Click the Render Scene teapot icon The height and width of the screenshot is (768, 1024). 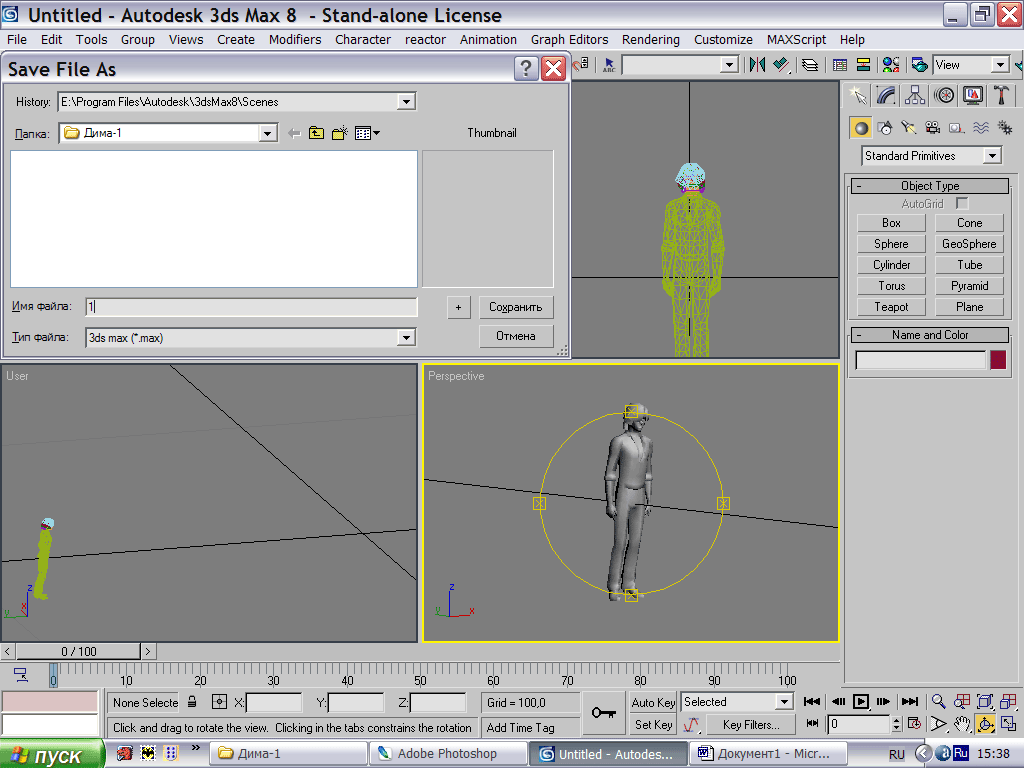click(x=920, y=65)
